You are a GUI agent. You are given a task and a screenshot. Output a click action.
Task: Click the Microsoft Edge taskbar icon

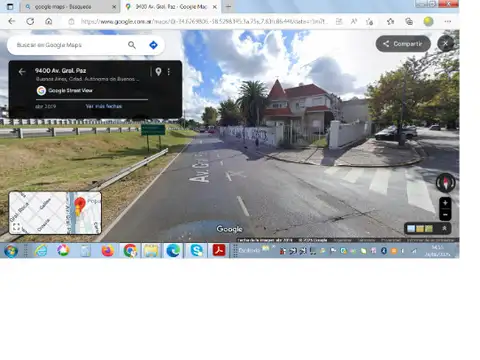[173, 250]
